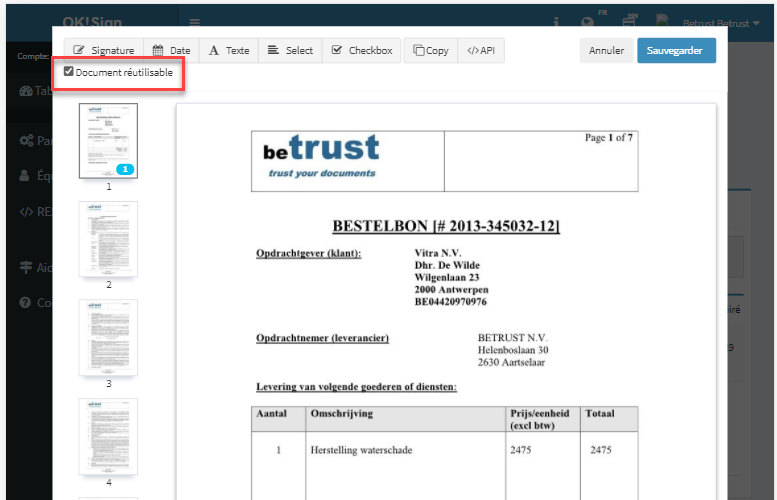Open the team person icon in sidebar
The width and height of the screenshot is (777, 500).
click(24, 175)
